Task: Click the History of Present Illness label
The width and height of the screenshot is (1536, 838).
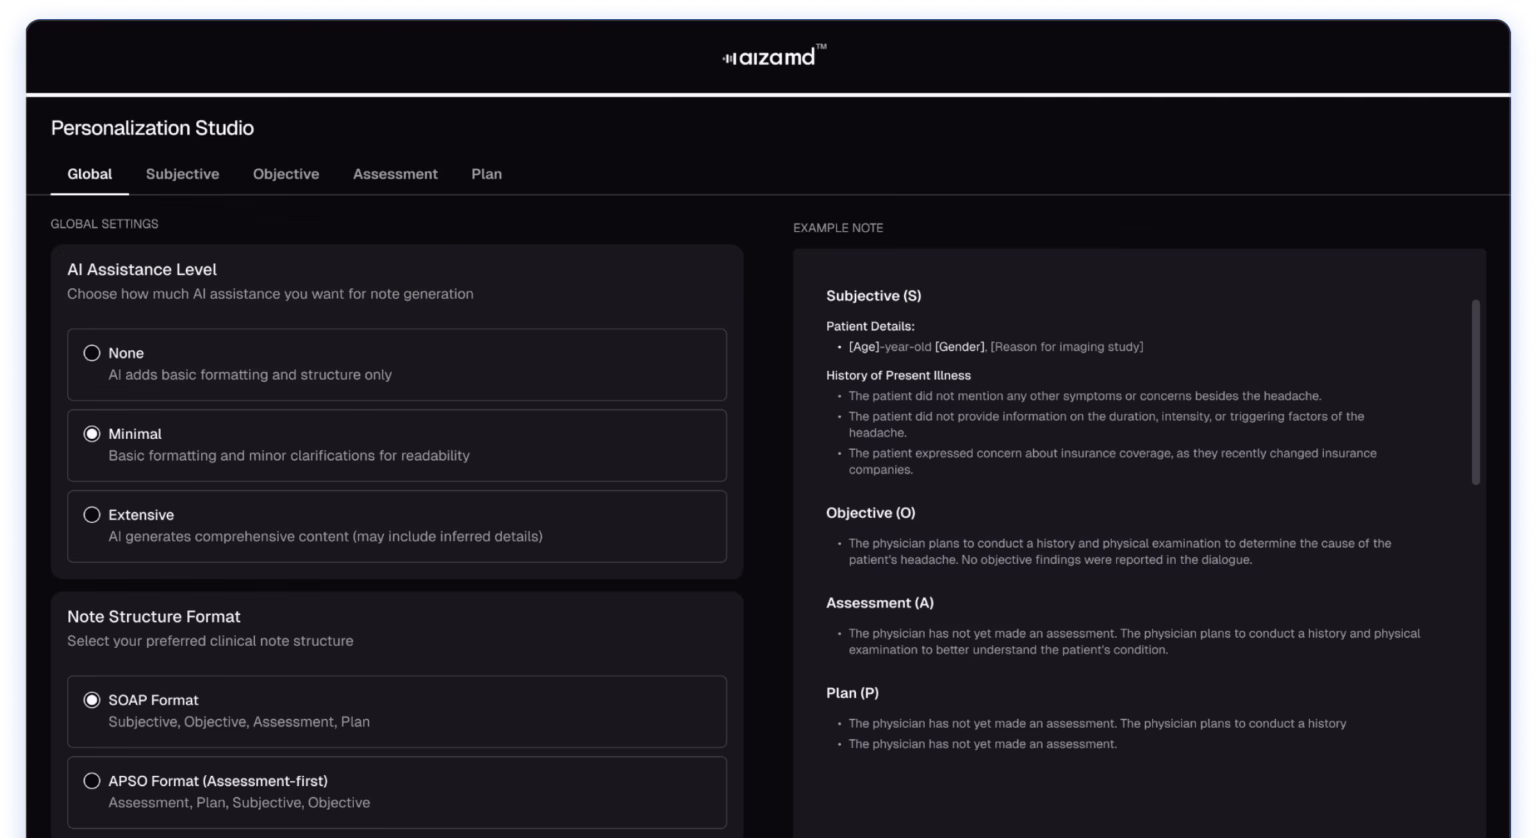Action: coord(898,376)
